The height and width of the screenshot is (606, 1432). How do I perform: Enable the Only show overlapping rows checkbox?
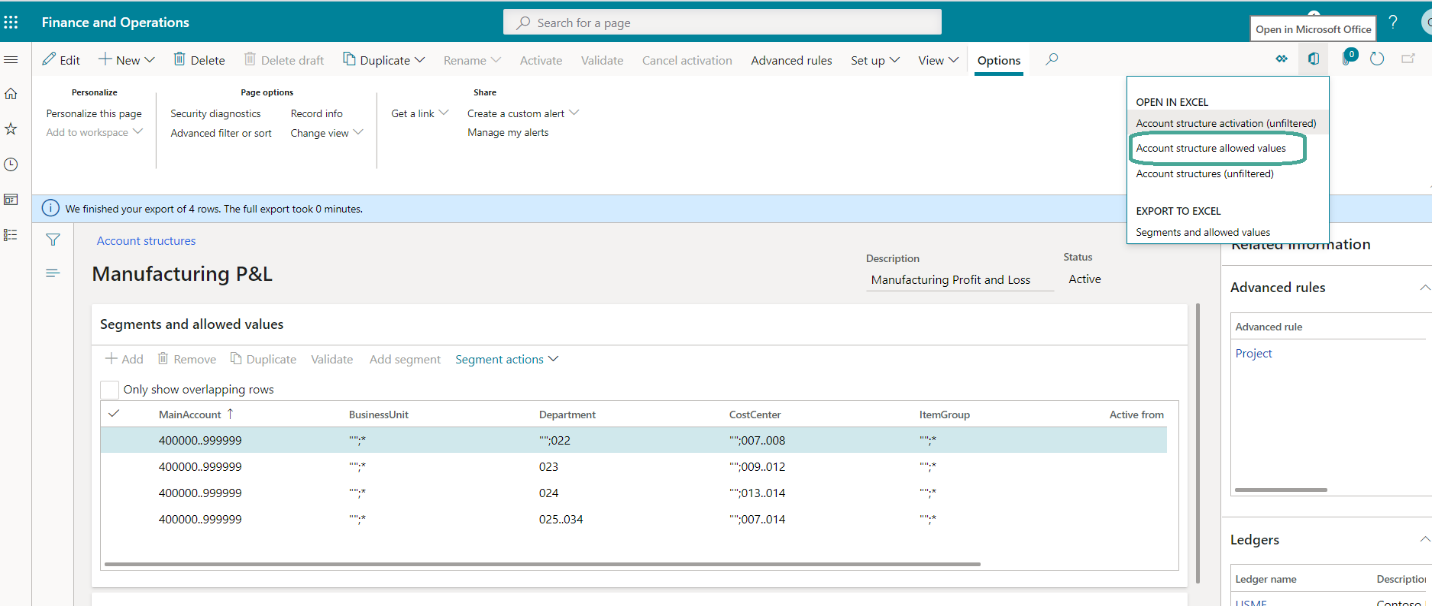(110, 389)
